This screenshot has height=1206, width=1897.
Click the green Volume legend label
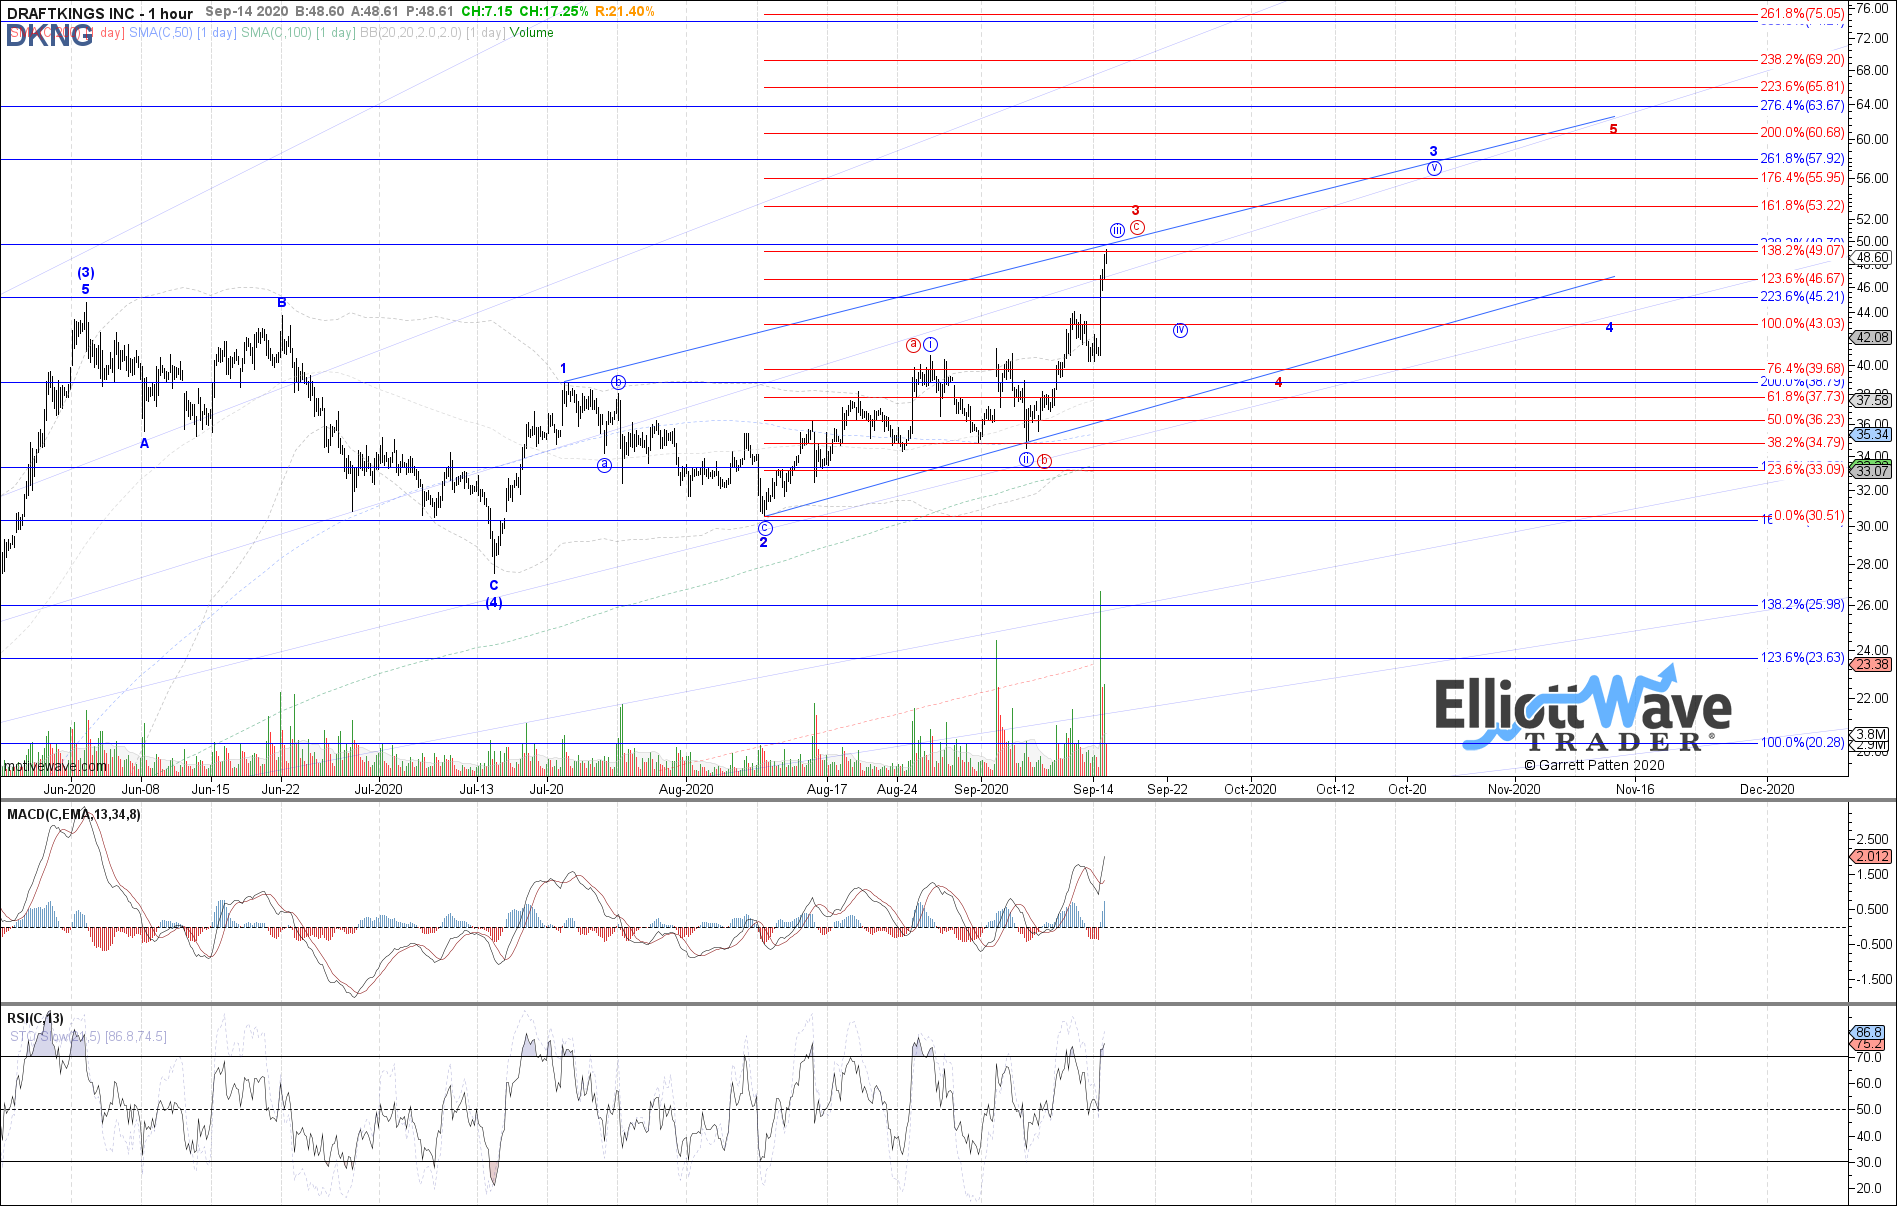[x=531, y=33]
